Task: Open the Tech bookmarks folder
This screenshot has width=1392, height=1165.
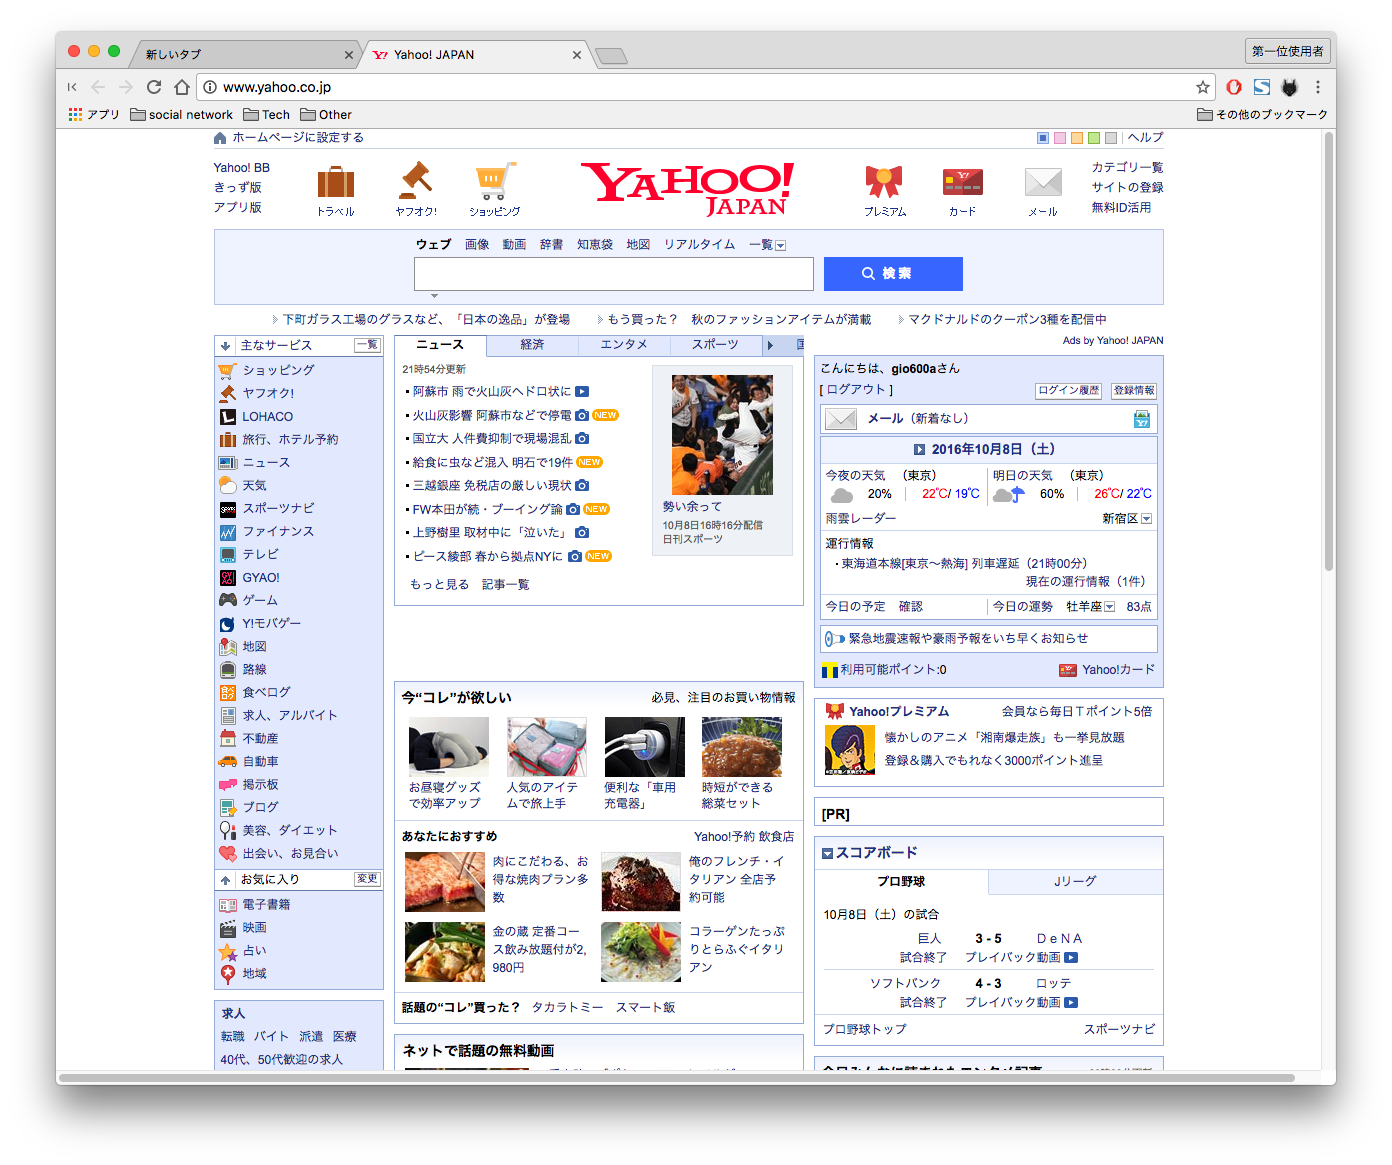Action: tap(266, 115)
